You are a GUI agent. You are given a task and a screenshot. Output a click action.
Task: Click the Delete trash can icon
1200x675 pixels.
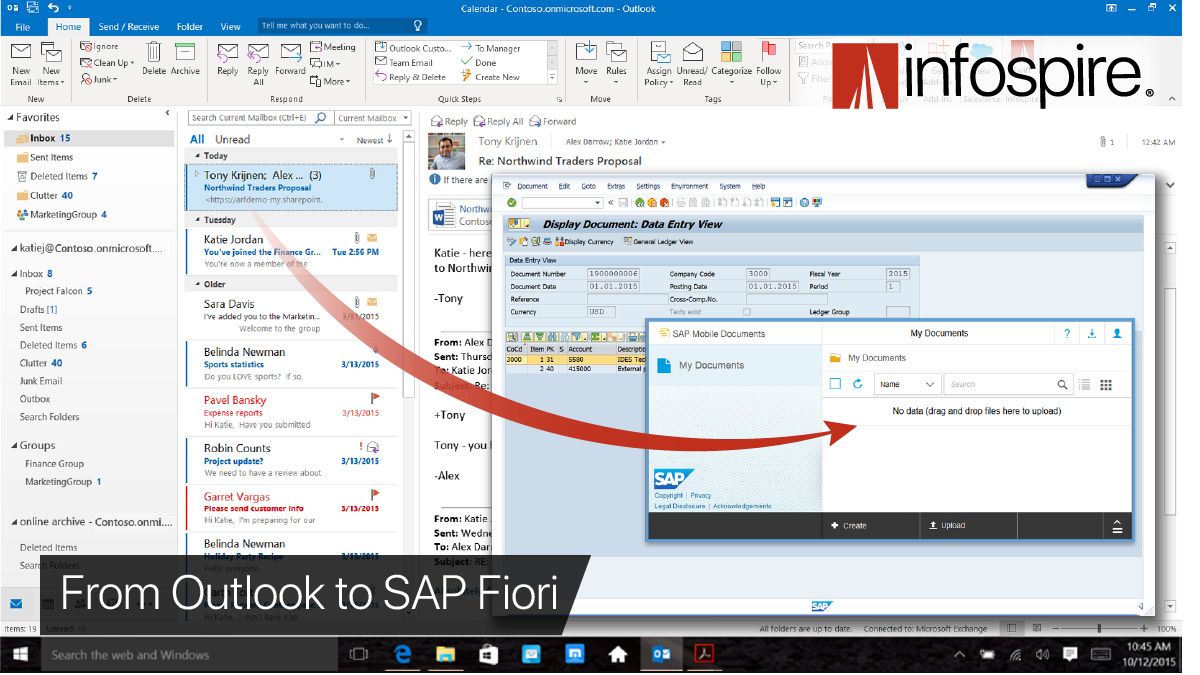pos(154,54)
